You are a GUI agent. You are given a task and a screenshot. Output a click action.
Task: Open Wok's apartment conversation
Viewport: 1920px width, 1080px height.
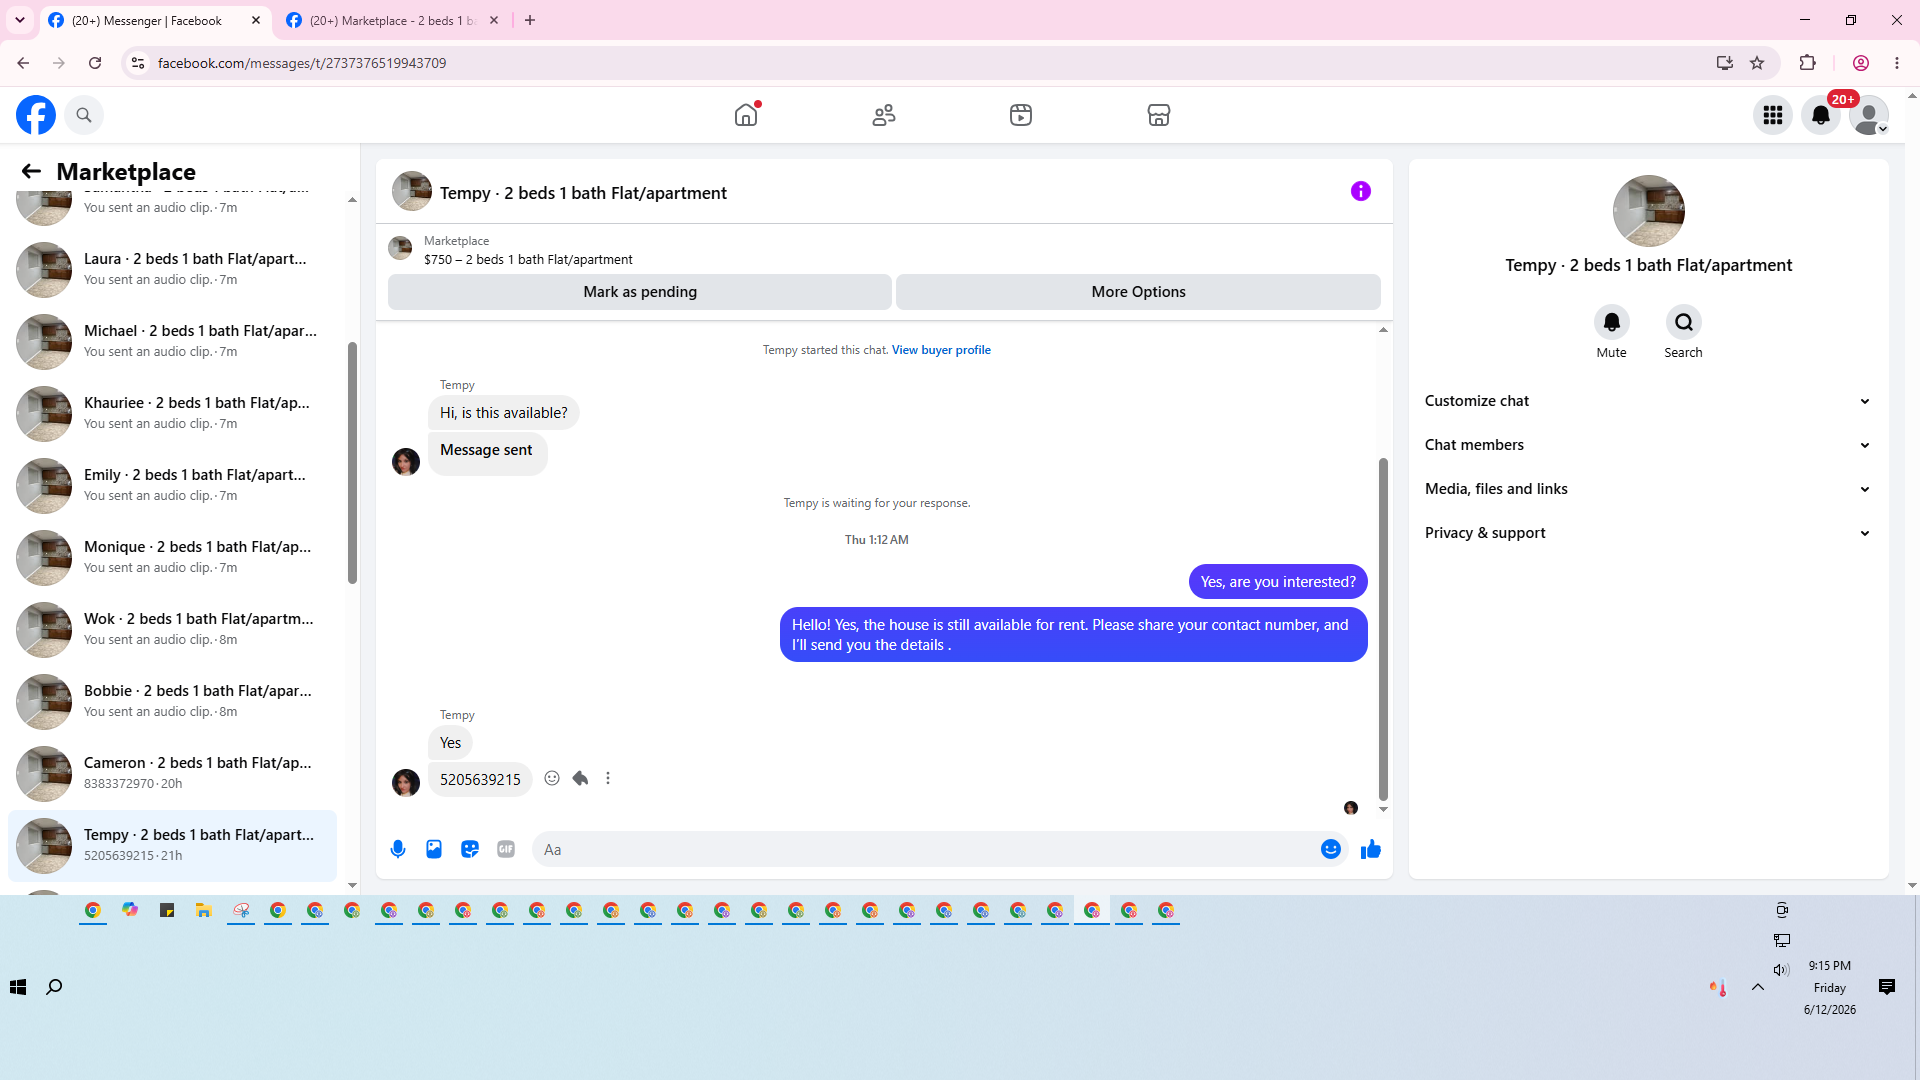click(x=172, y=629)
